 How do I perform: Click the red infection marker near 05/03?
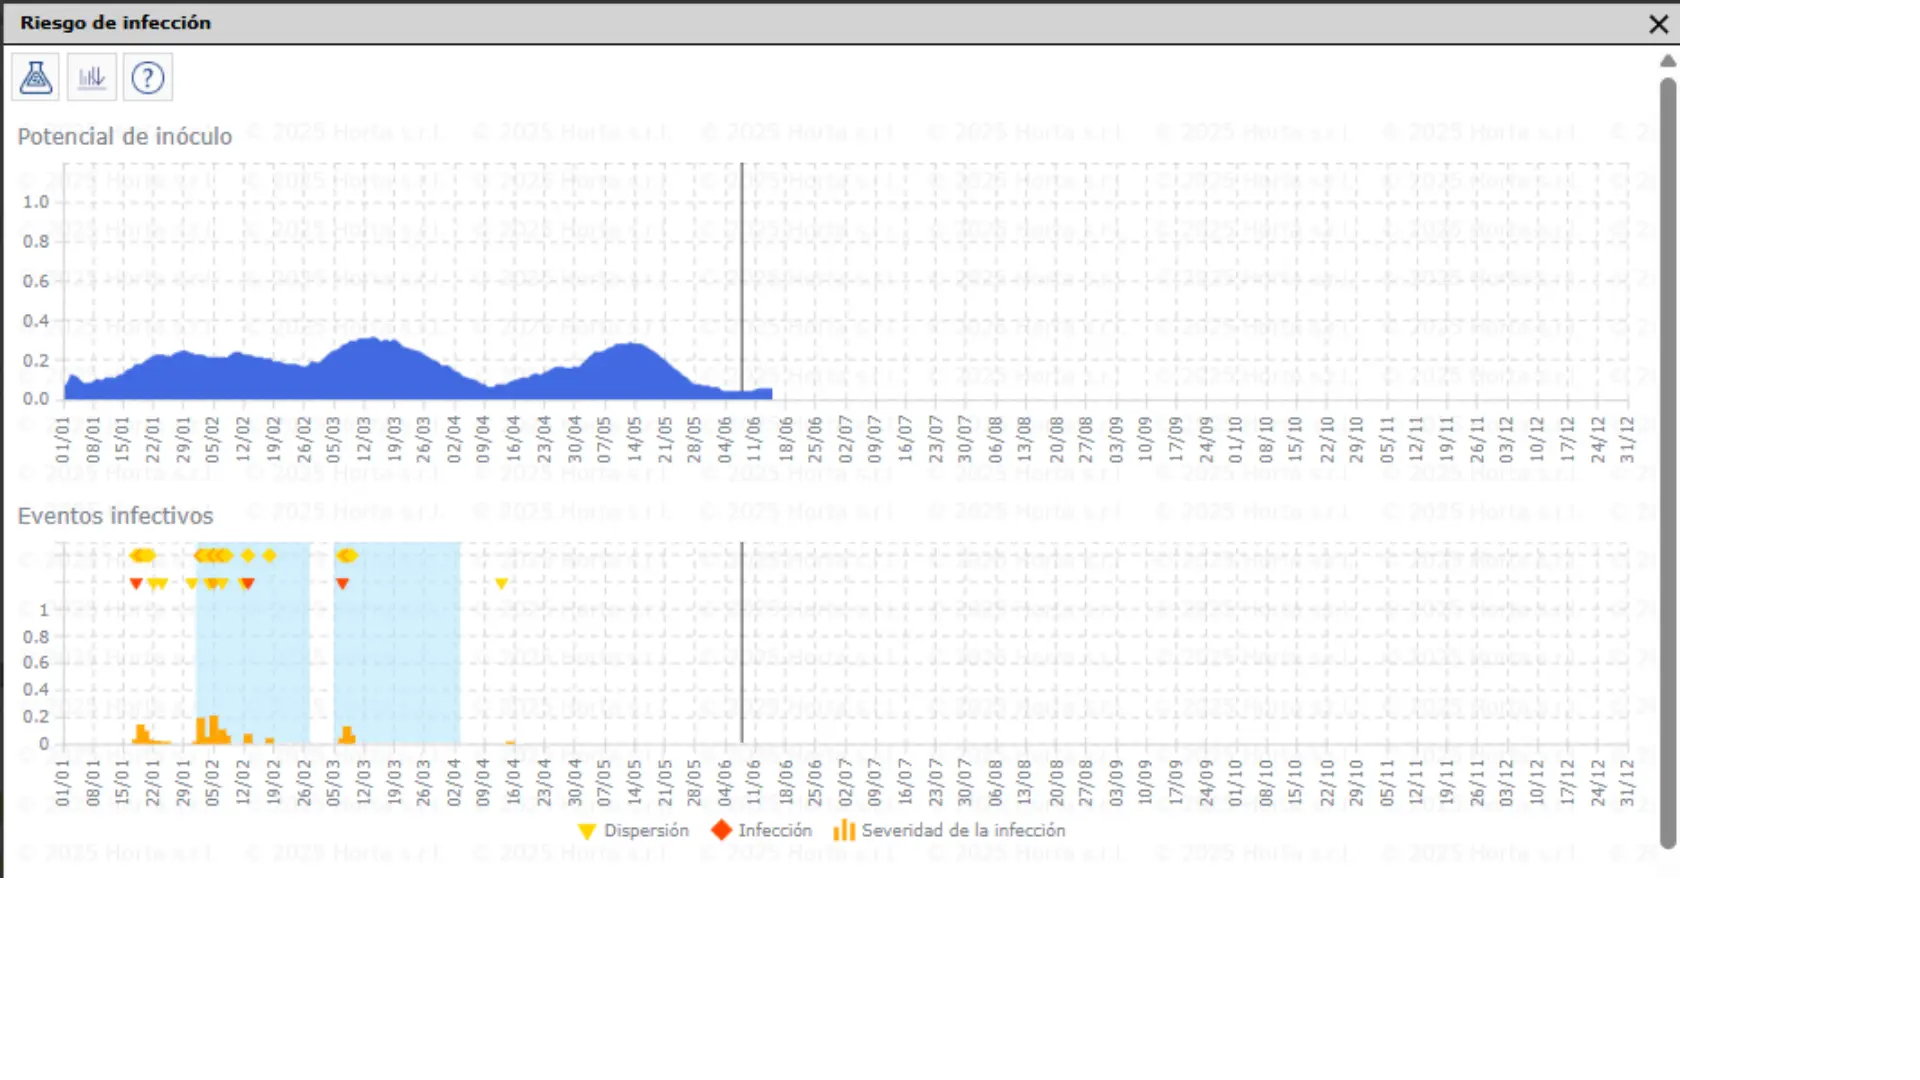(x=342, y=583)
